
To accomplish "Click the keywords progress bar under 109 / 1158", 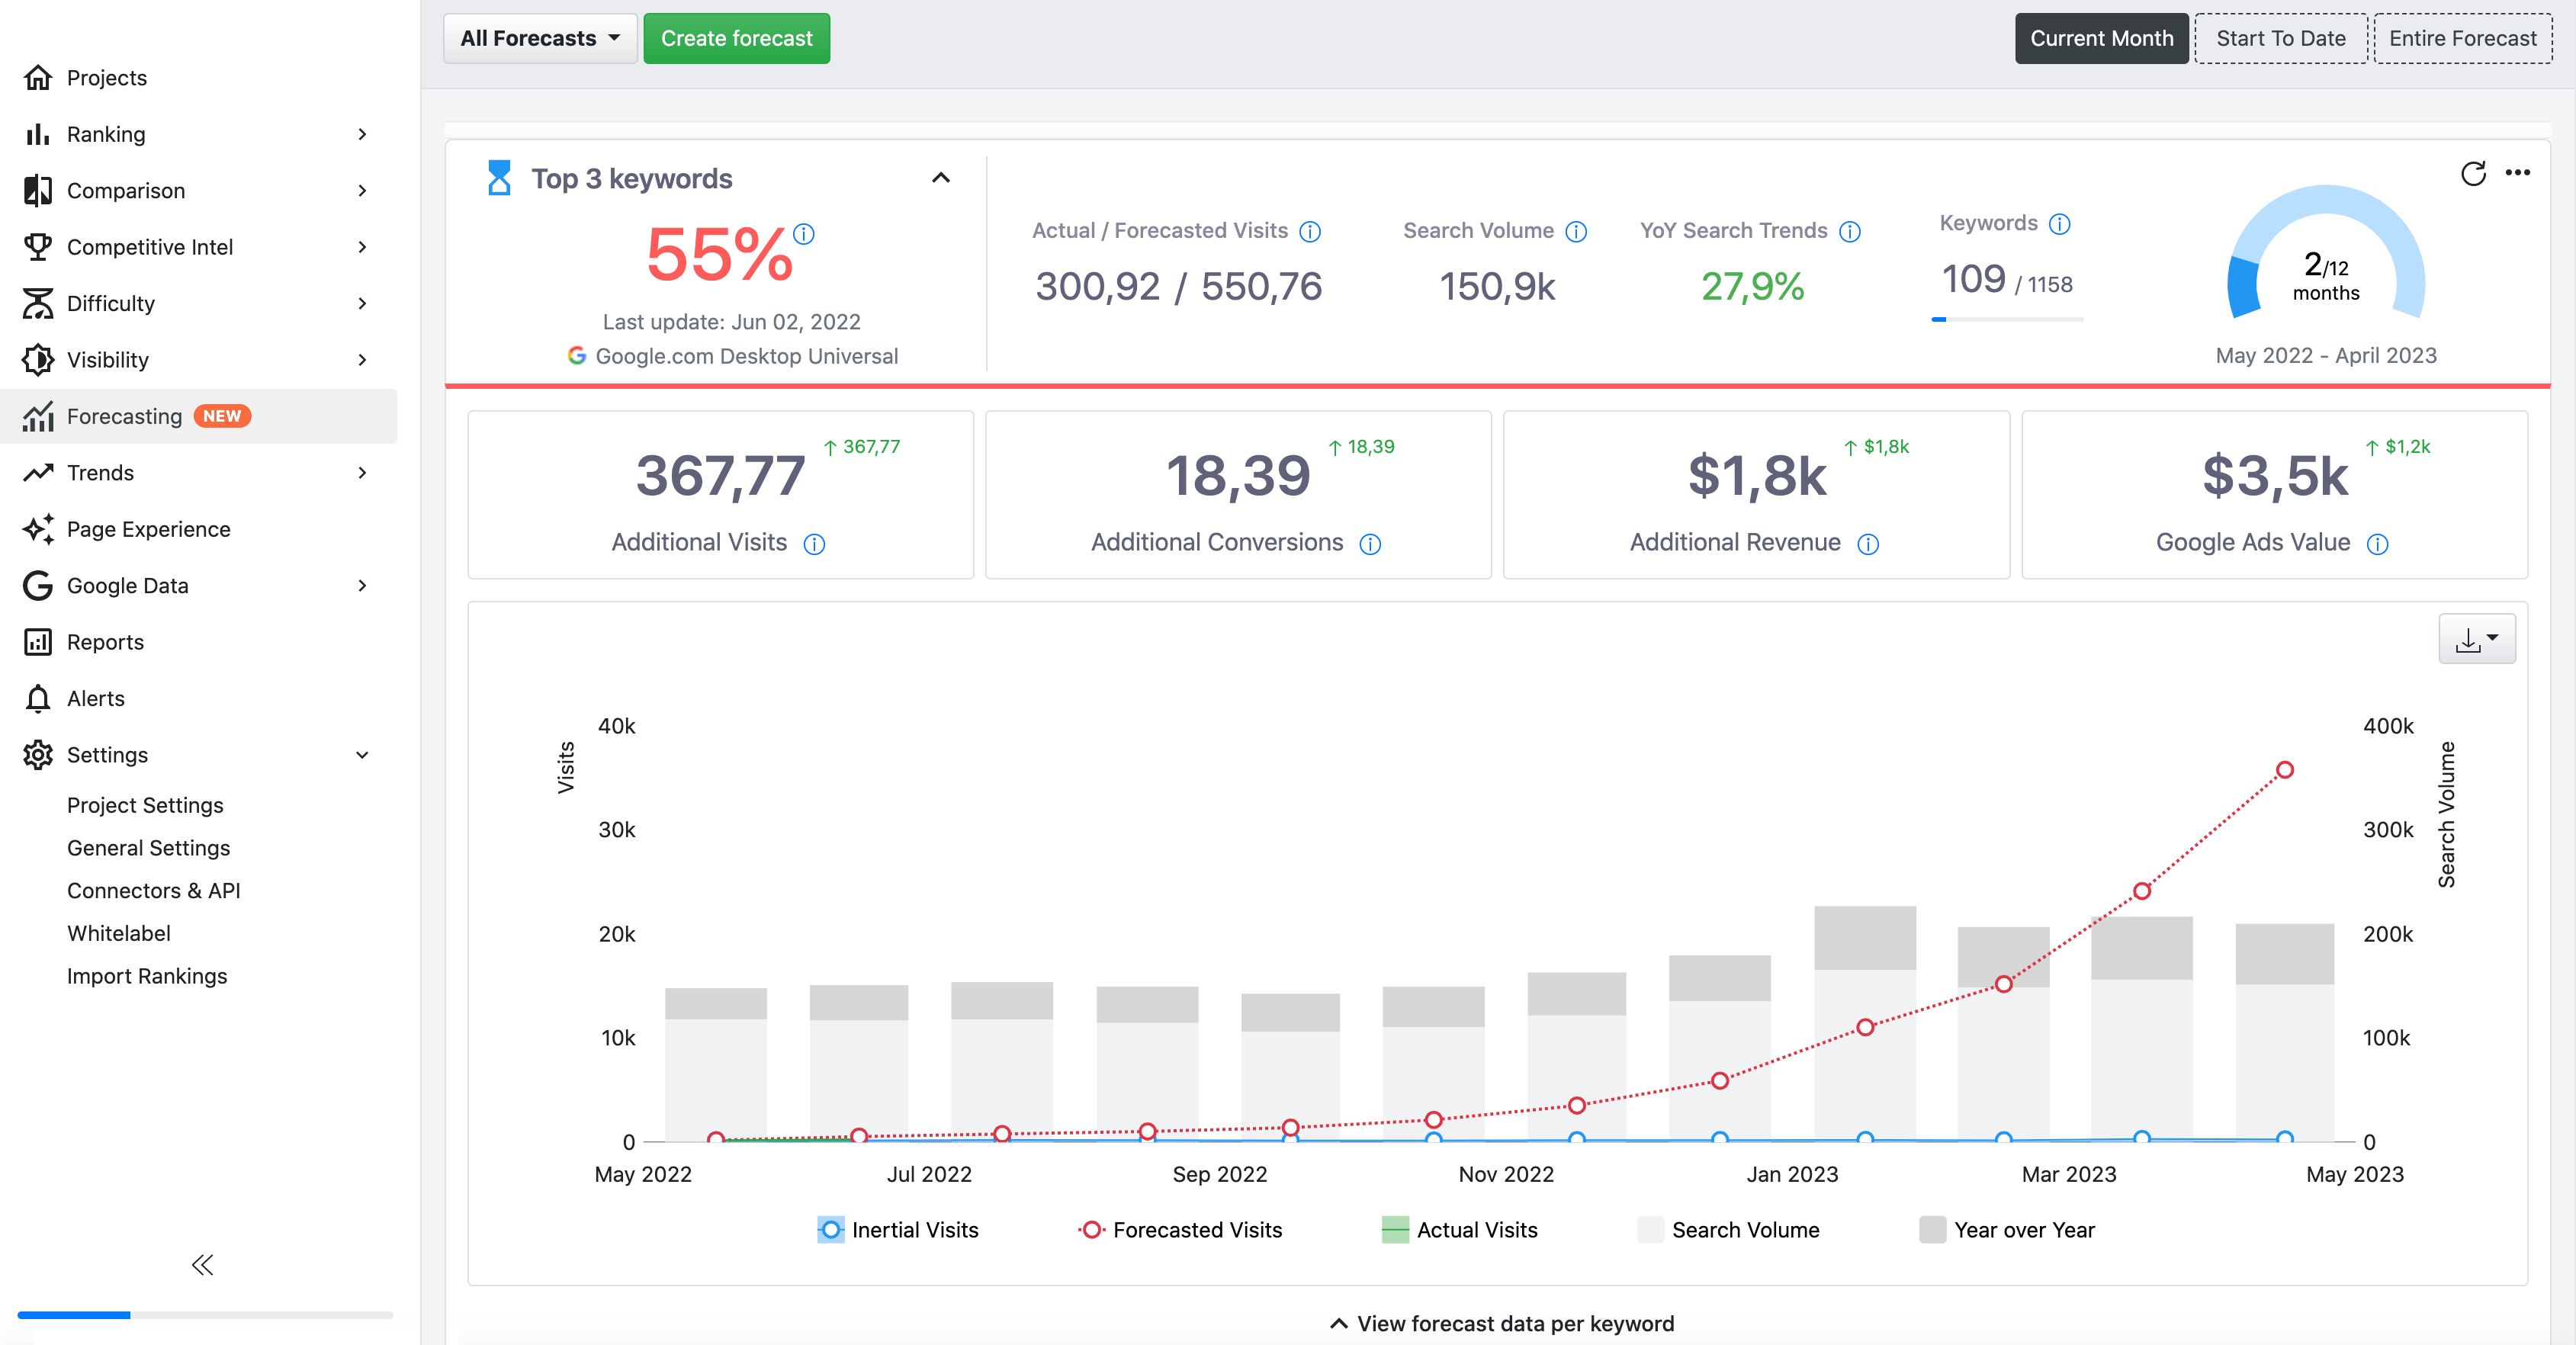I will 2007,319.
